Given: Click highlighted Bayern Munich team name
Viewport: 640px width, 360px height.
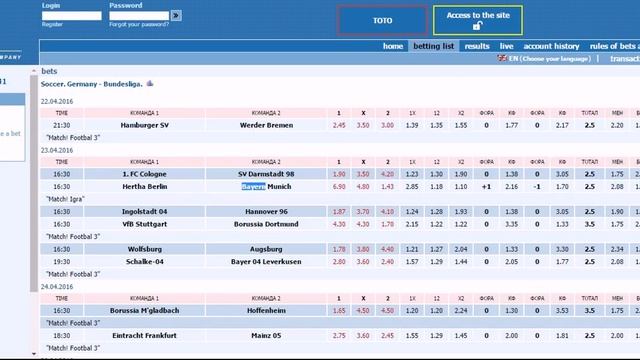Looking at the screenshot, I should tap(266, 187).
